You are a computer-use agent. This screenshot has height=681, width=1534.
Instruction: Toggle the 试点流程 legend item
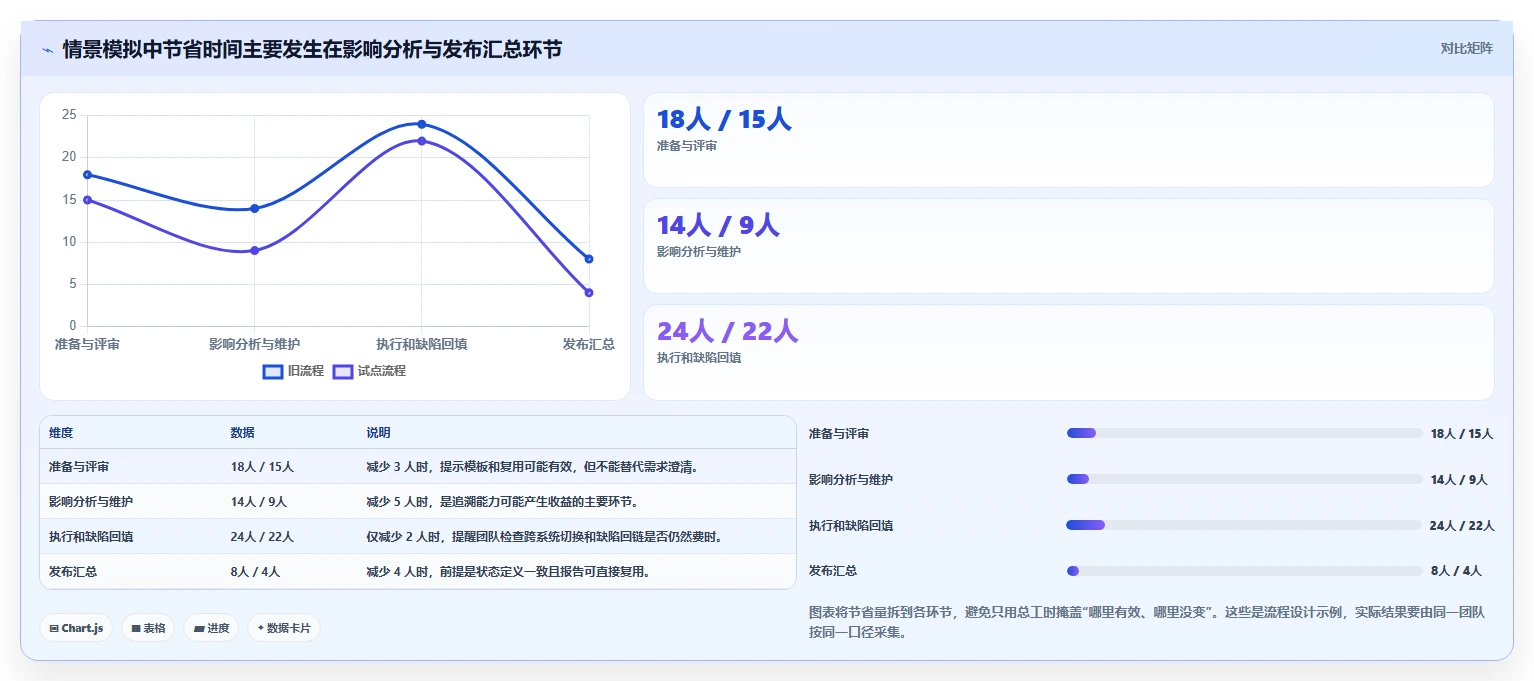[369, 371]
